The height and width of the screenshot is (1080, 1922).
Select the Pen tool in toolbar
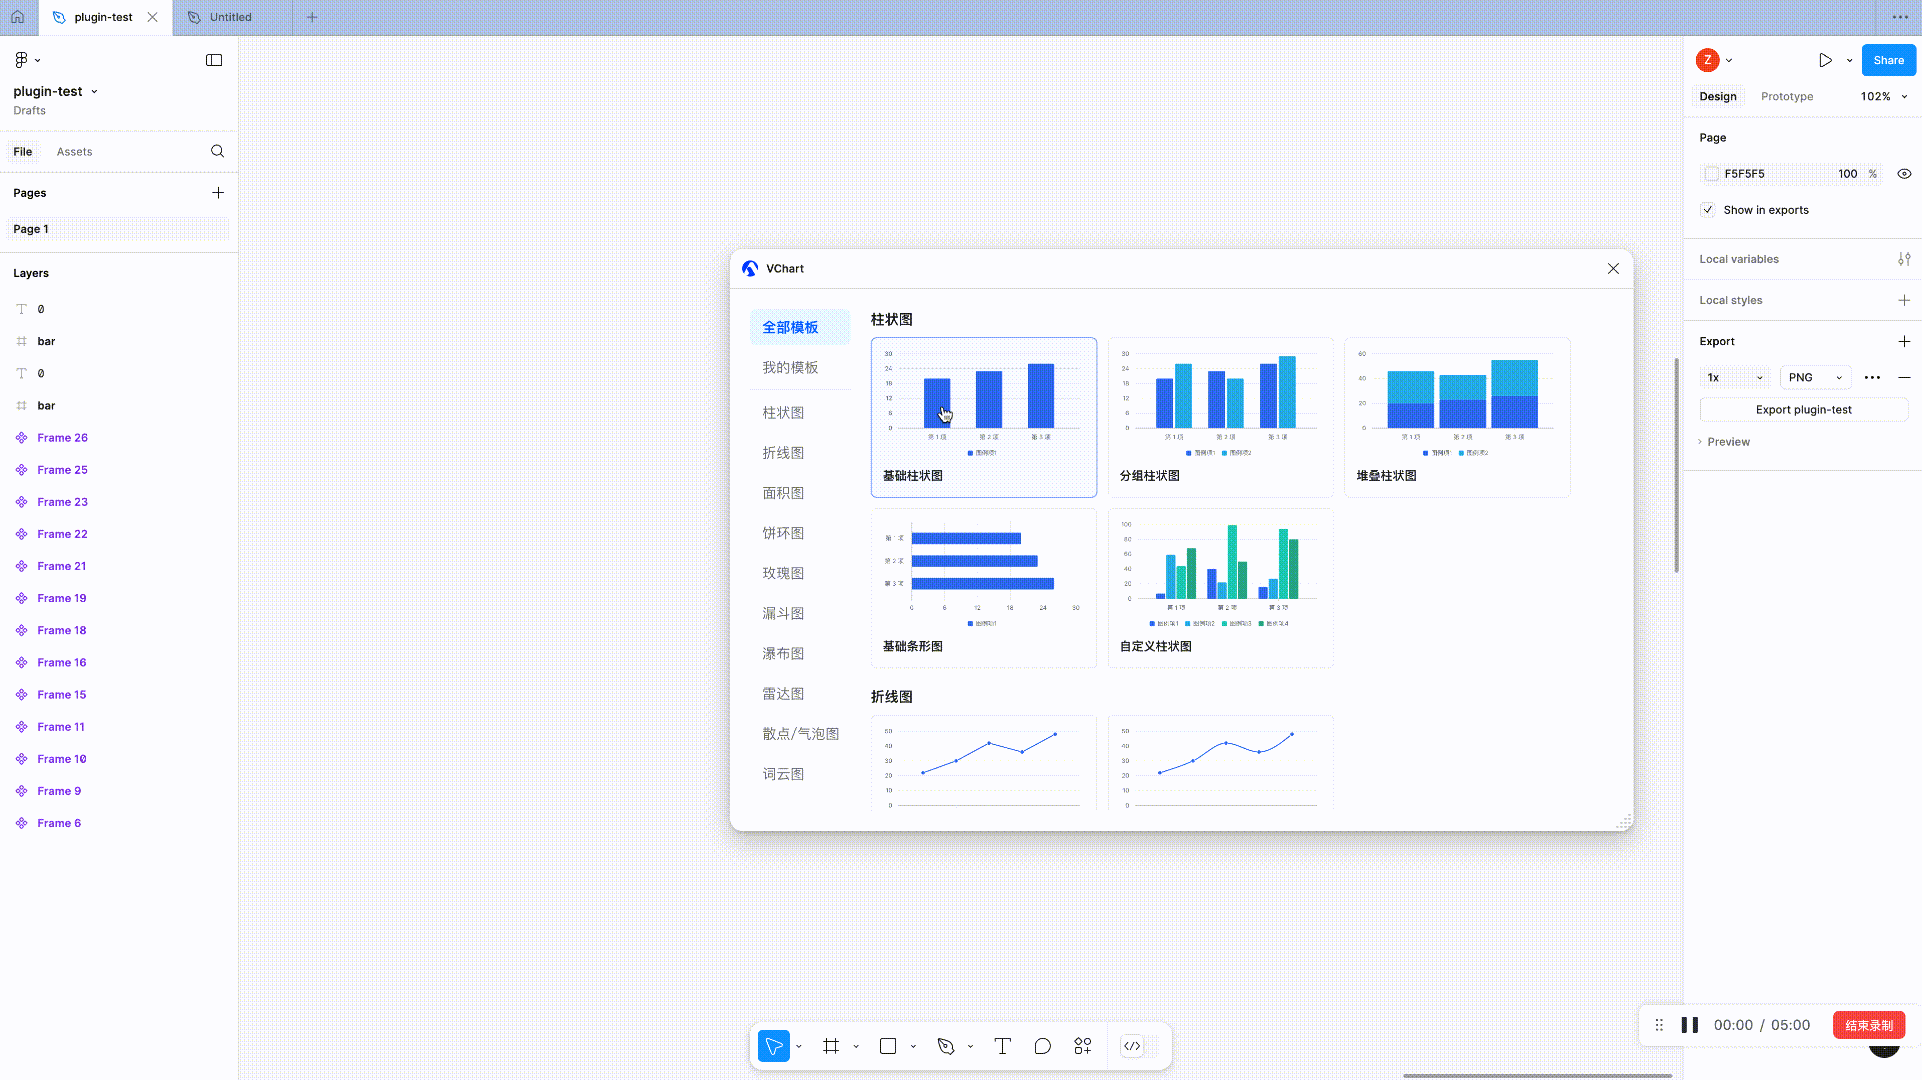point(946,1046)
